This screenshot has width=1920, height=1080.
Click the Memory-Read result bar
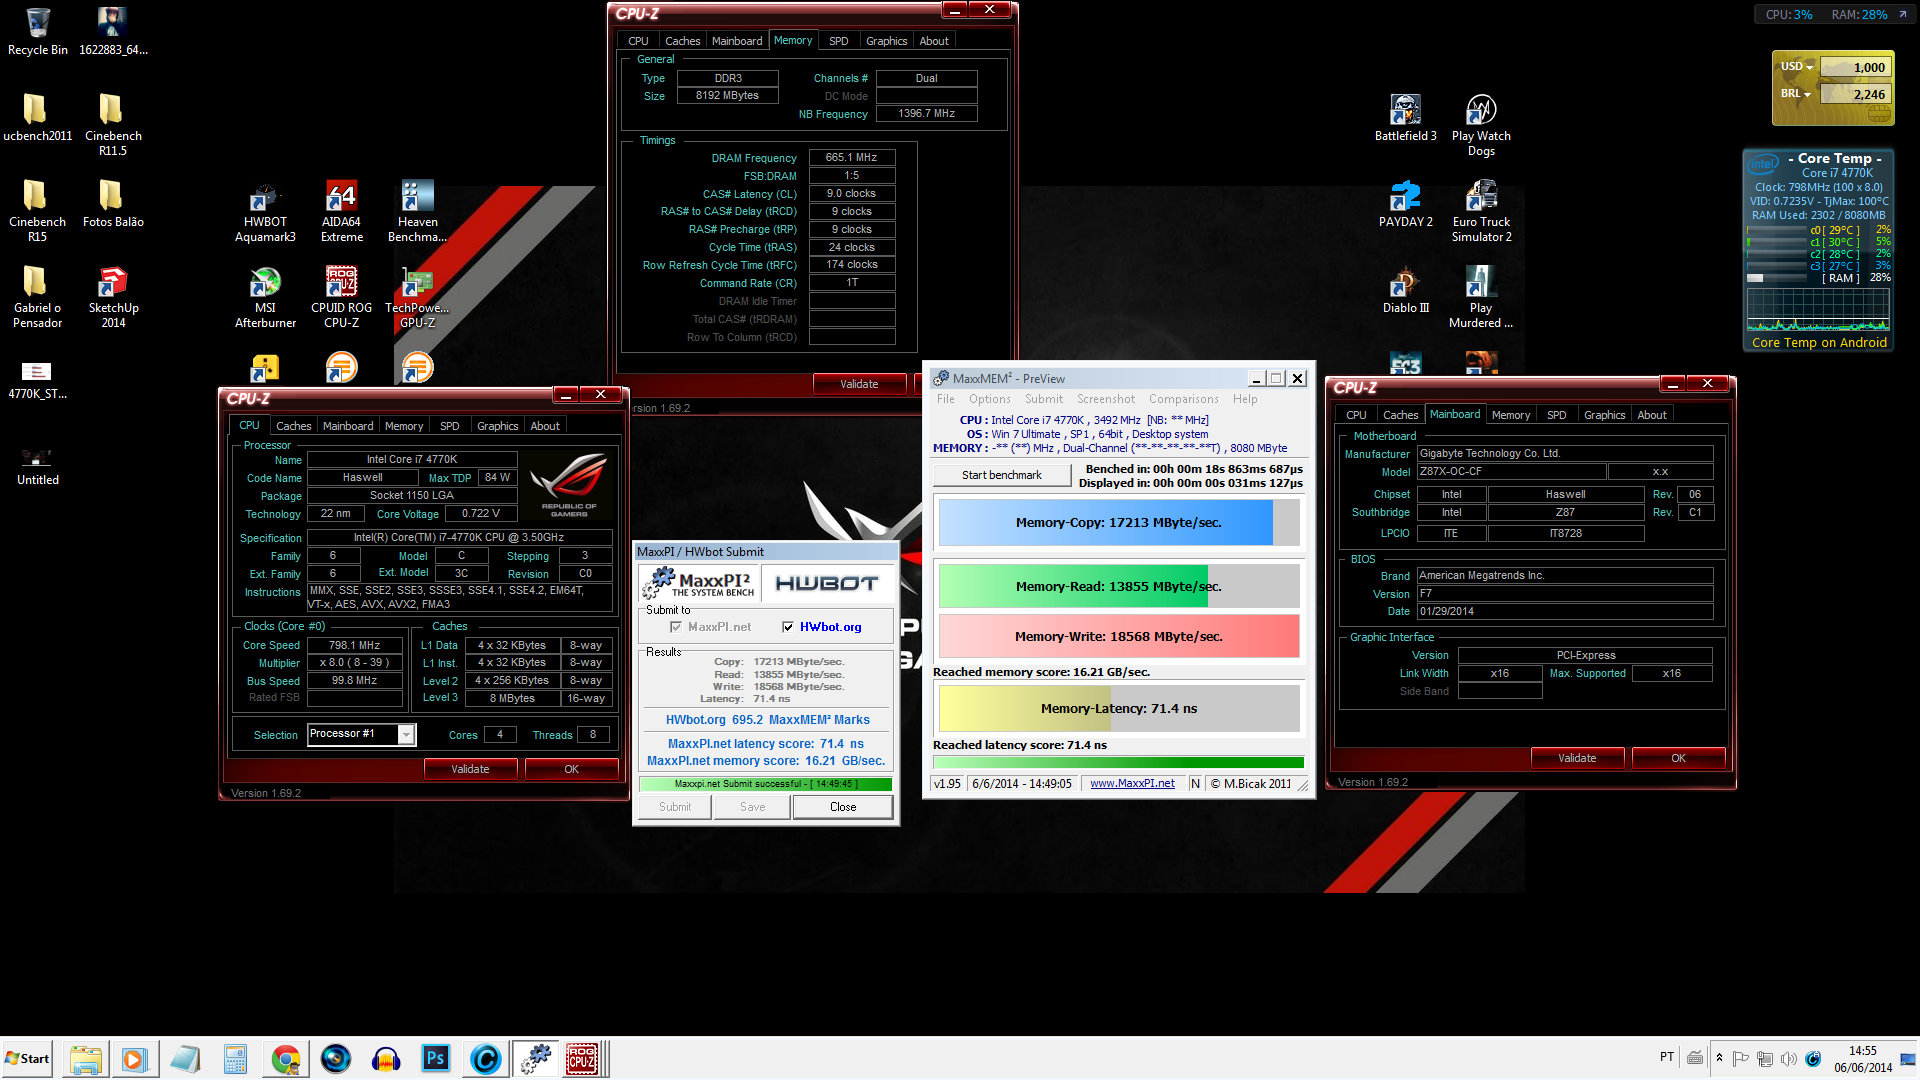1118,586
